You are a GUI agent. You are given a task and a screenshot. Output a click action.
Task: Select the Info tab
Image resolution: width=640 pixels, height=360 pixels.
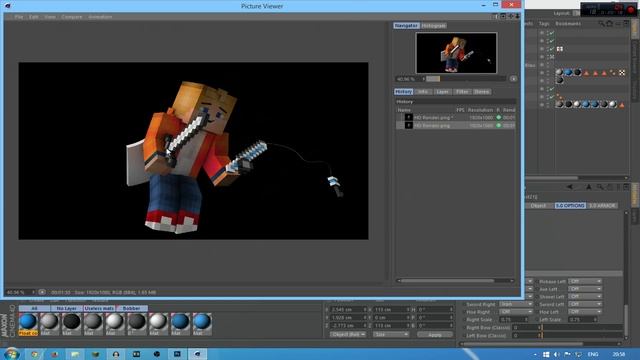(423, 91)
